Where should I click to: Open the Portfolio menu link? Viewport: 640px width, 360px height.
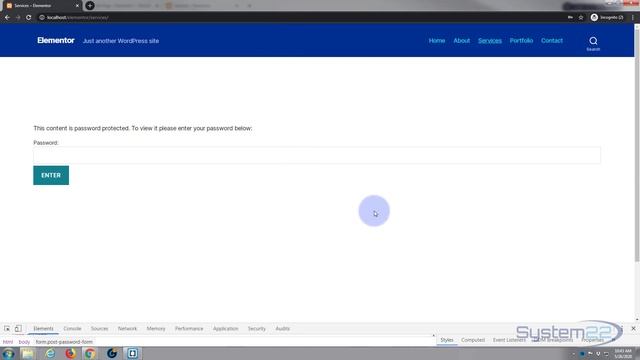(x=521, y=40)
